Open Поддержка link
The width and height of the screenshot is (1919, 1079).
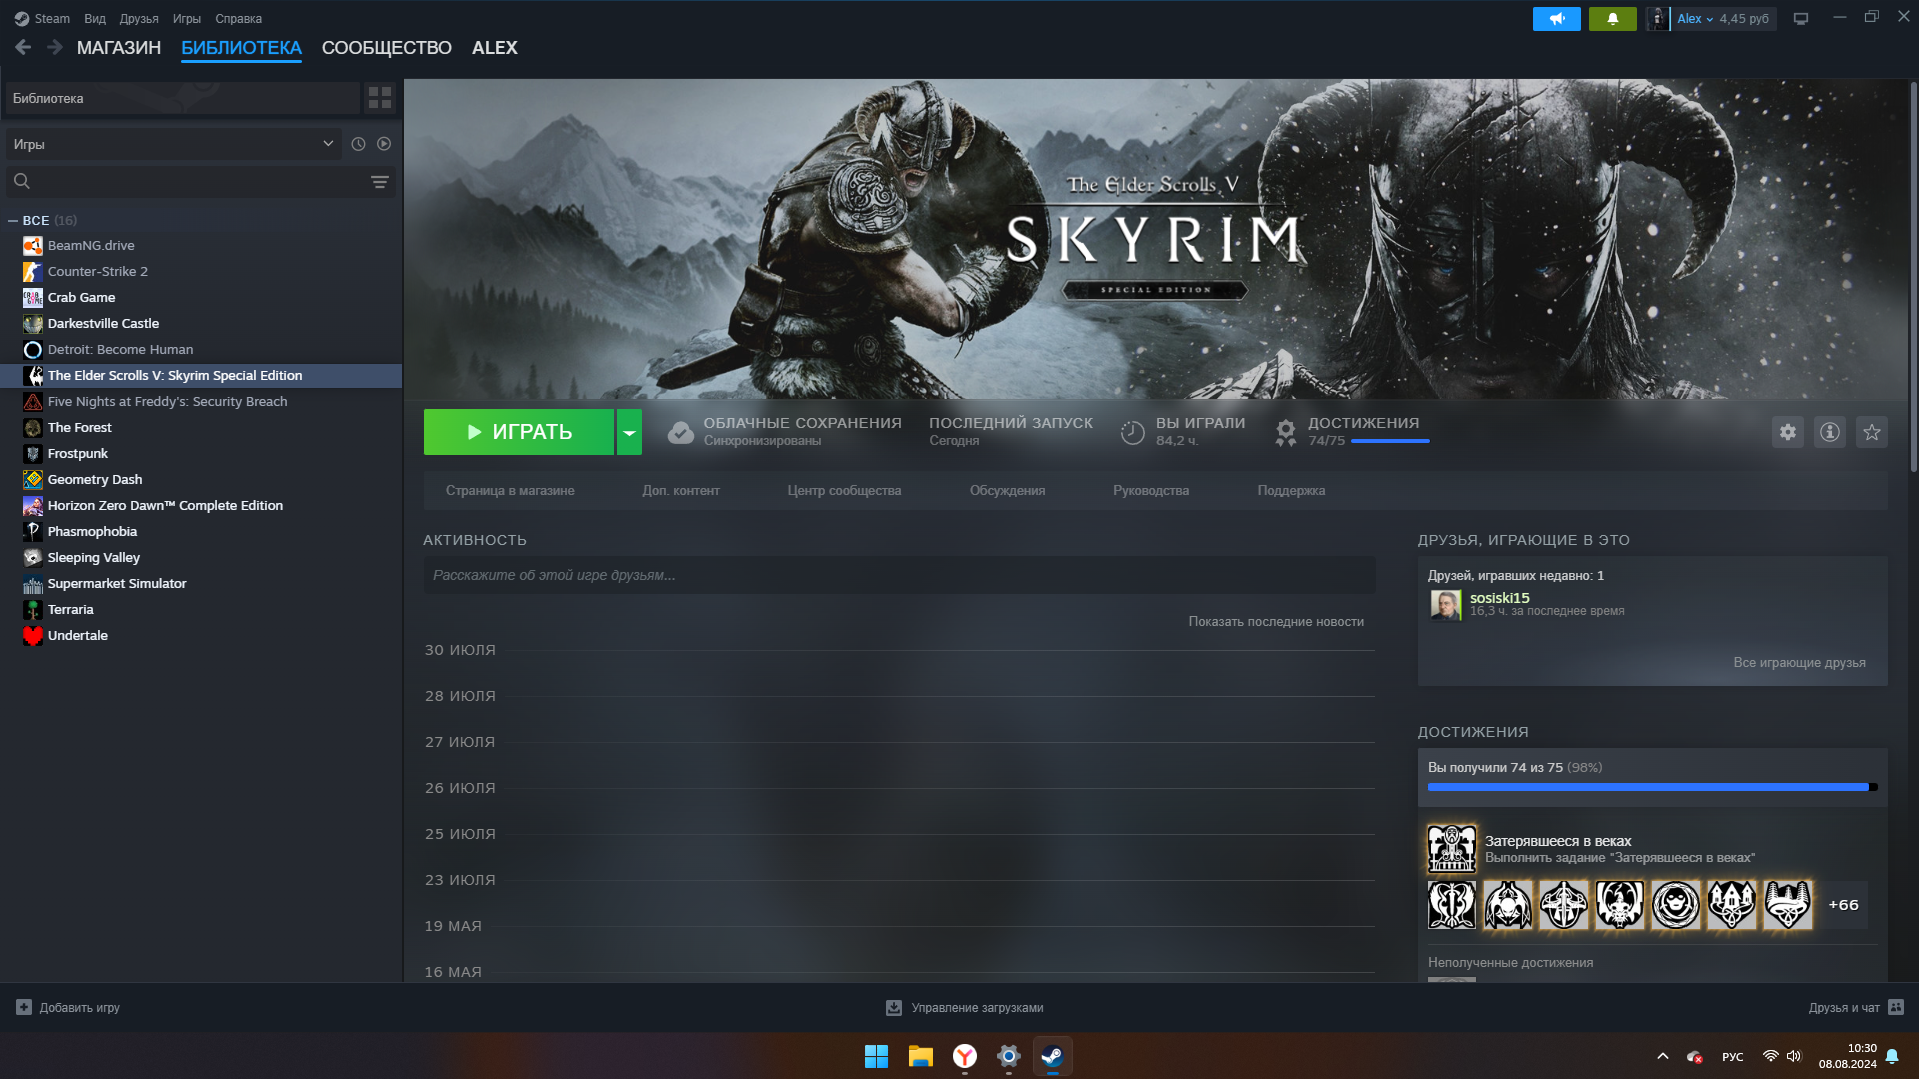coord(1291,491)
